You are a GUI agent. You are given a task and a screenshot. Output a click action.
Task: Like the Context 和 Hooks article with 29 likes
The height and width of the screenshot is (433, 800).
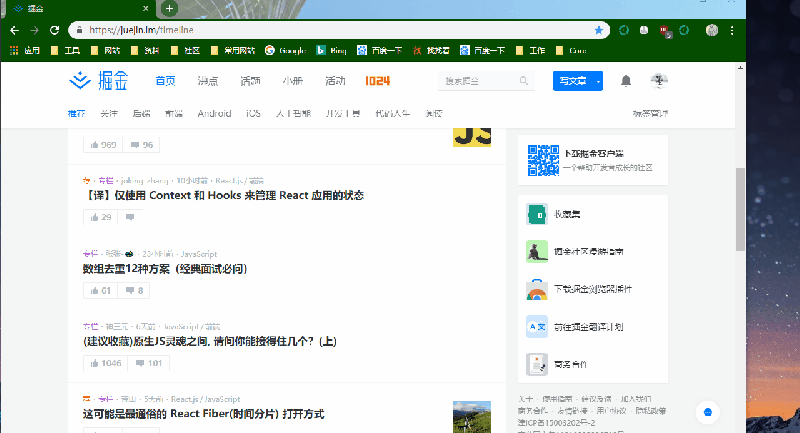[x=101, y=217]
